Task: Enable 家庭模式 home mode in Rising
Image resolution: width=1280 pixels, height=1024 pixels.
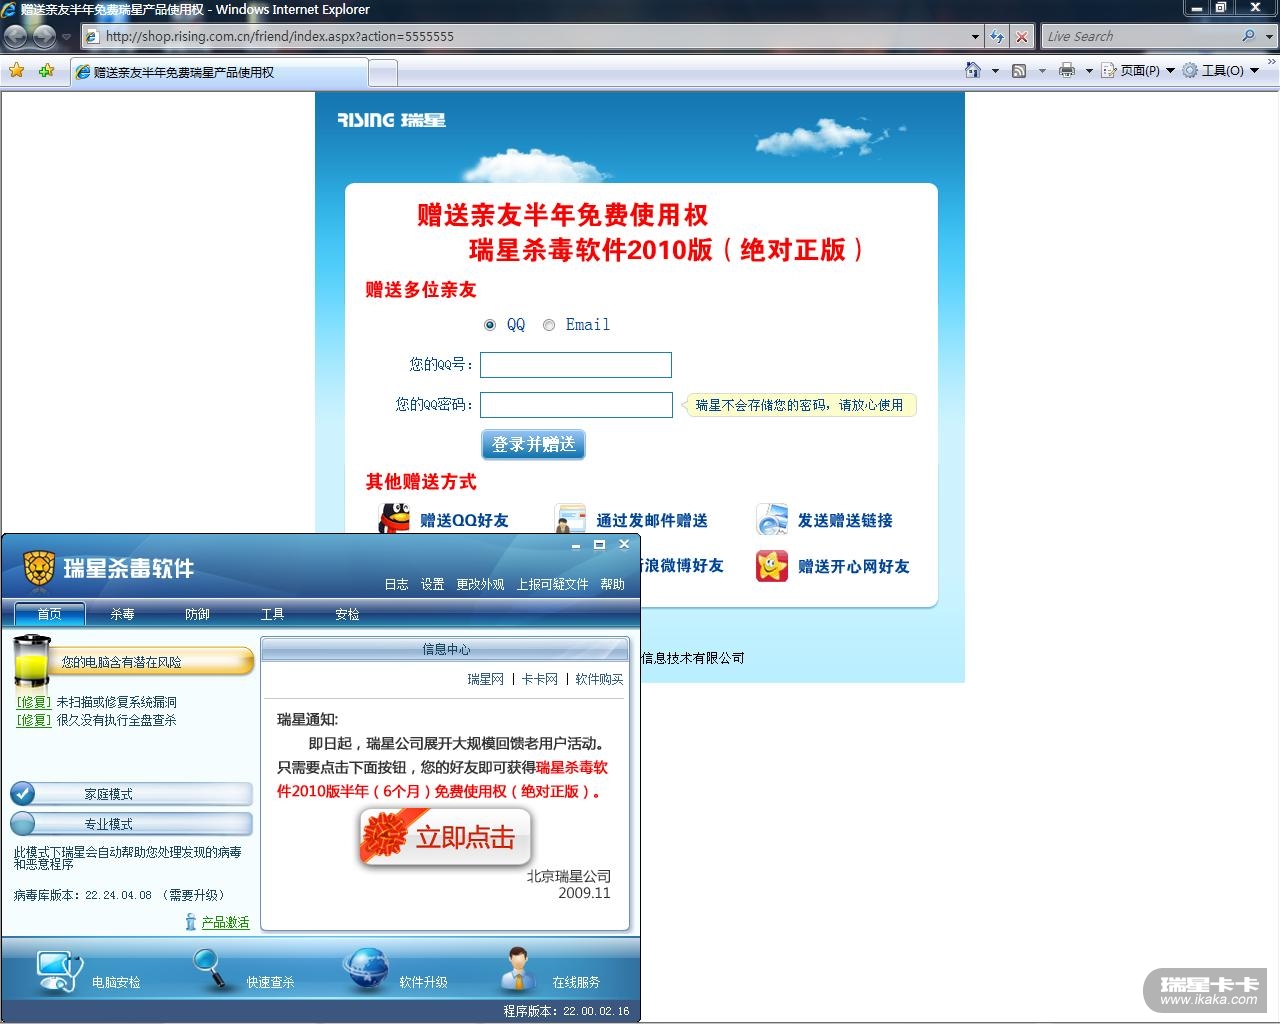Action: [131, 794]
